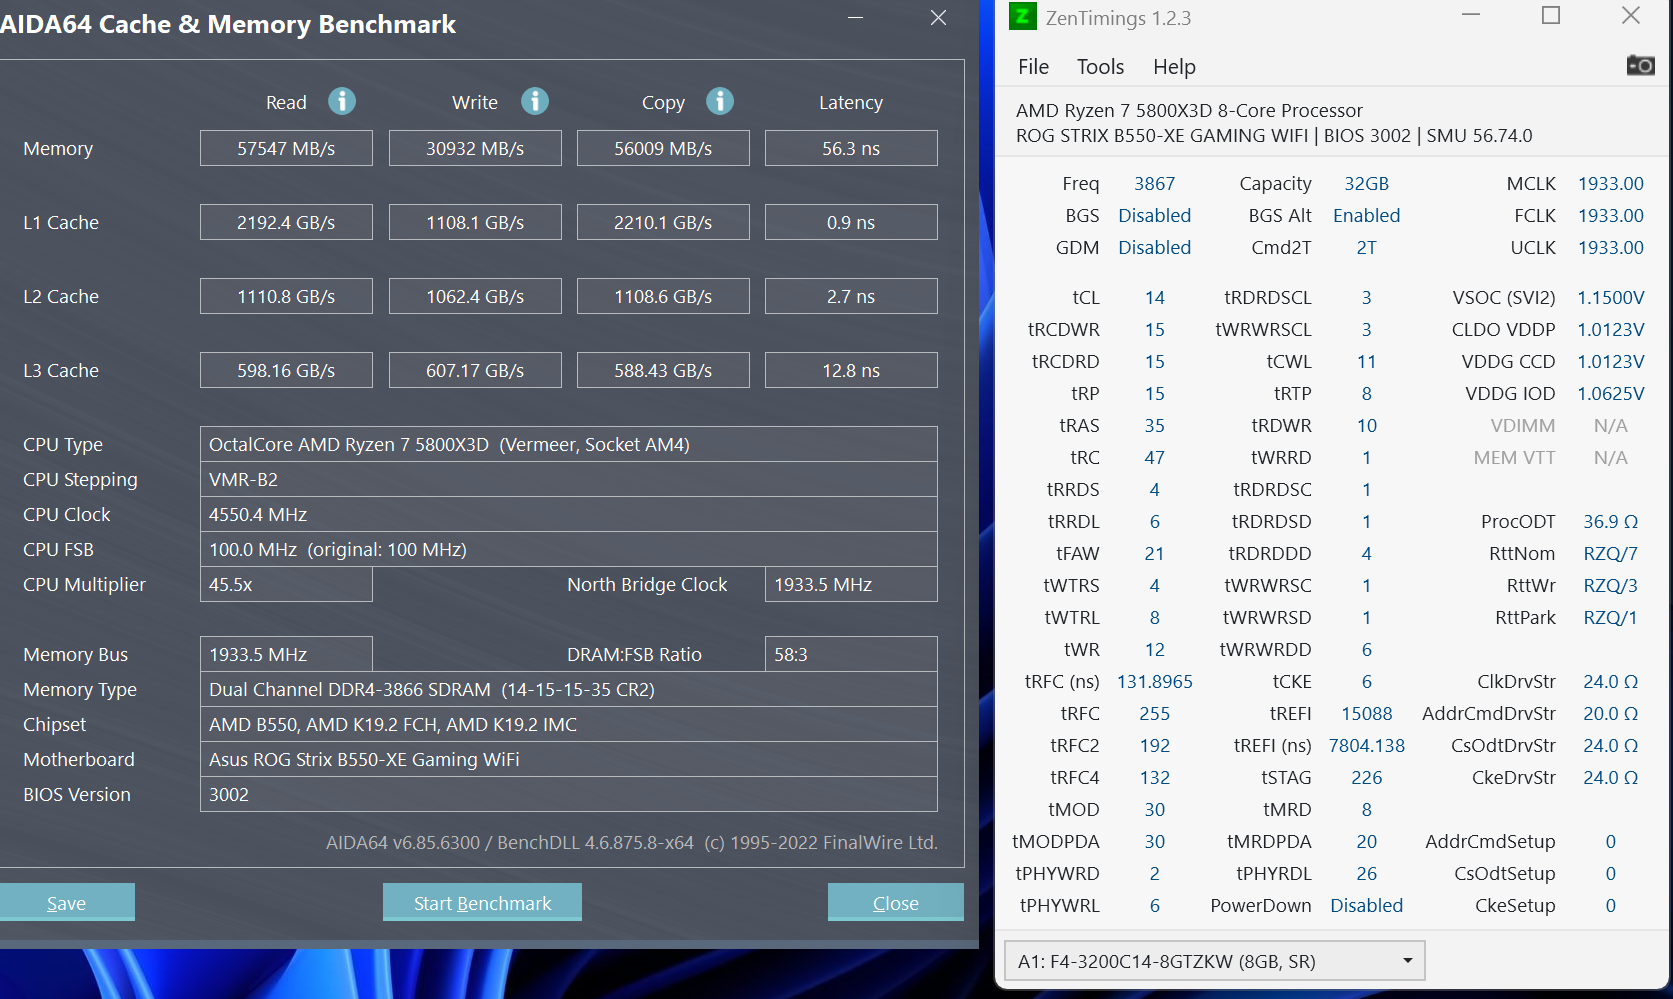Click the L1 Cache latency 0.9 ns
Viewport: 1673px width, 999px height.
(x=851, y=222)
